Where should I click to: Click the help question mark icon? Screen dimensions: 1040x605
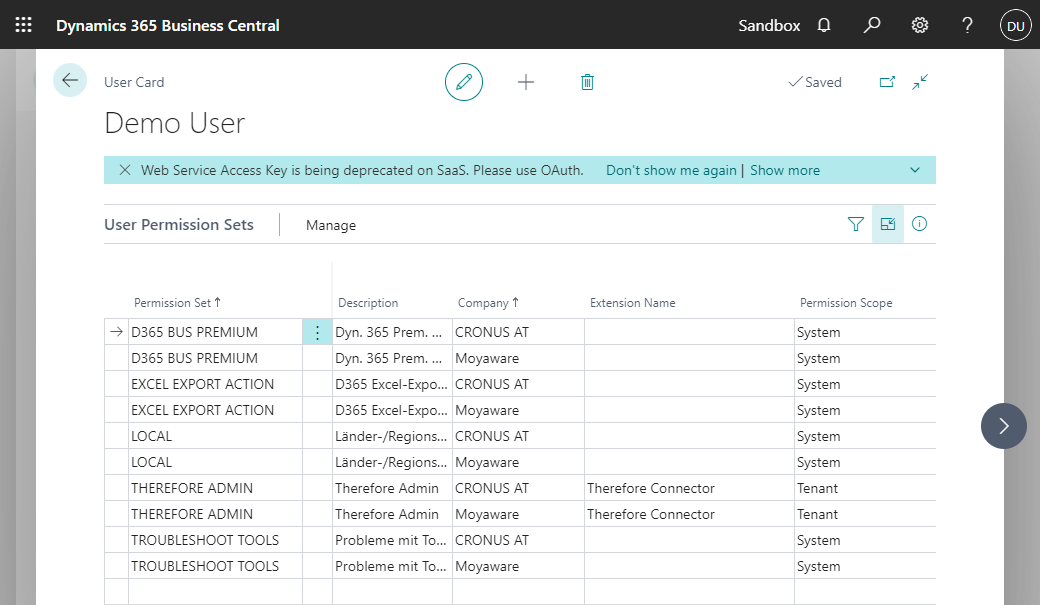(967, 25)
